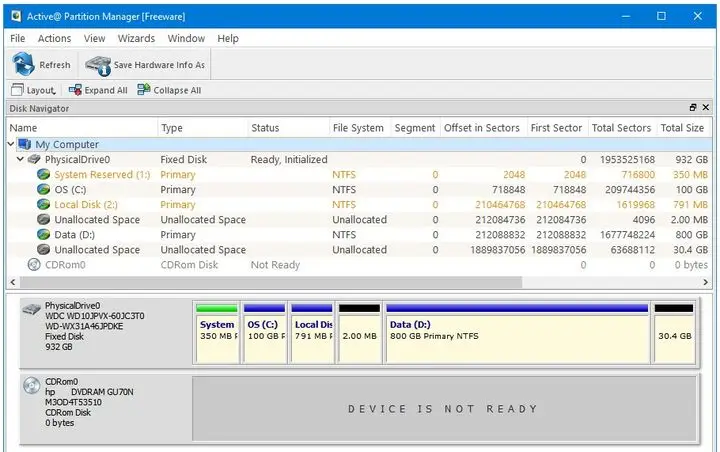Select the Data (D:) 800 GB partition block
The image size is (720, 452).
click(518, 333)
